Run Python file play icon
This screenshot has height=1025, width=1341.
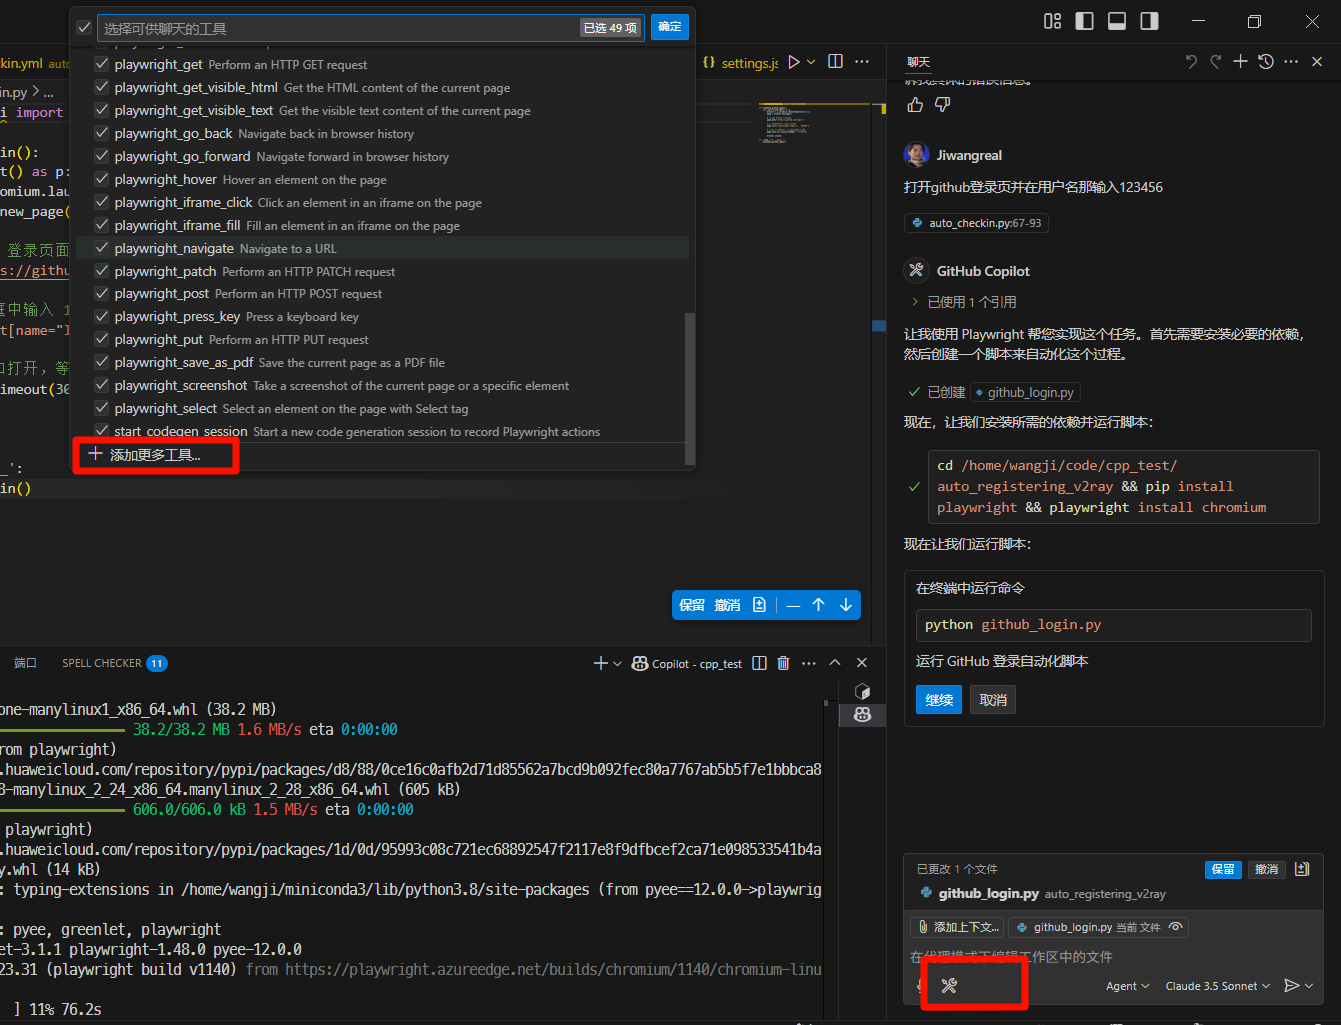794,62
